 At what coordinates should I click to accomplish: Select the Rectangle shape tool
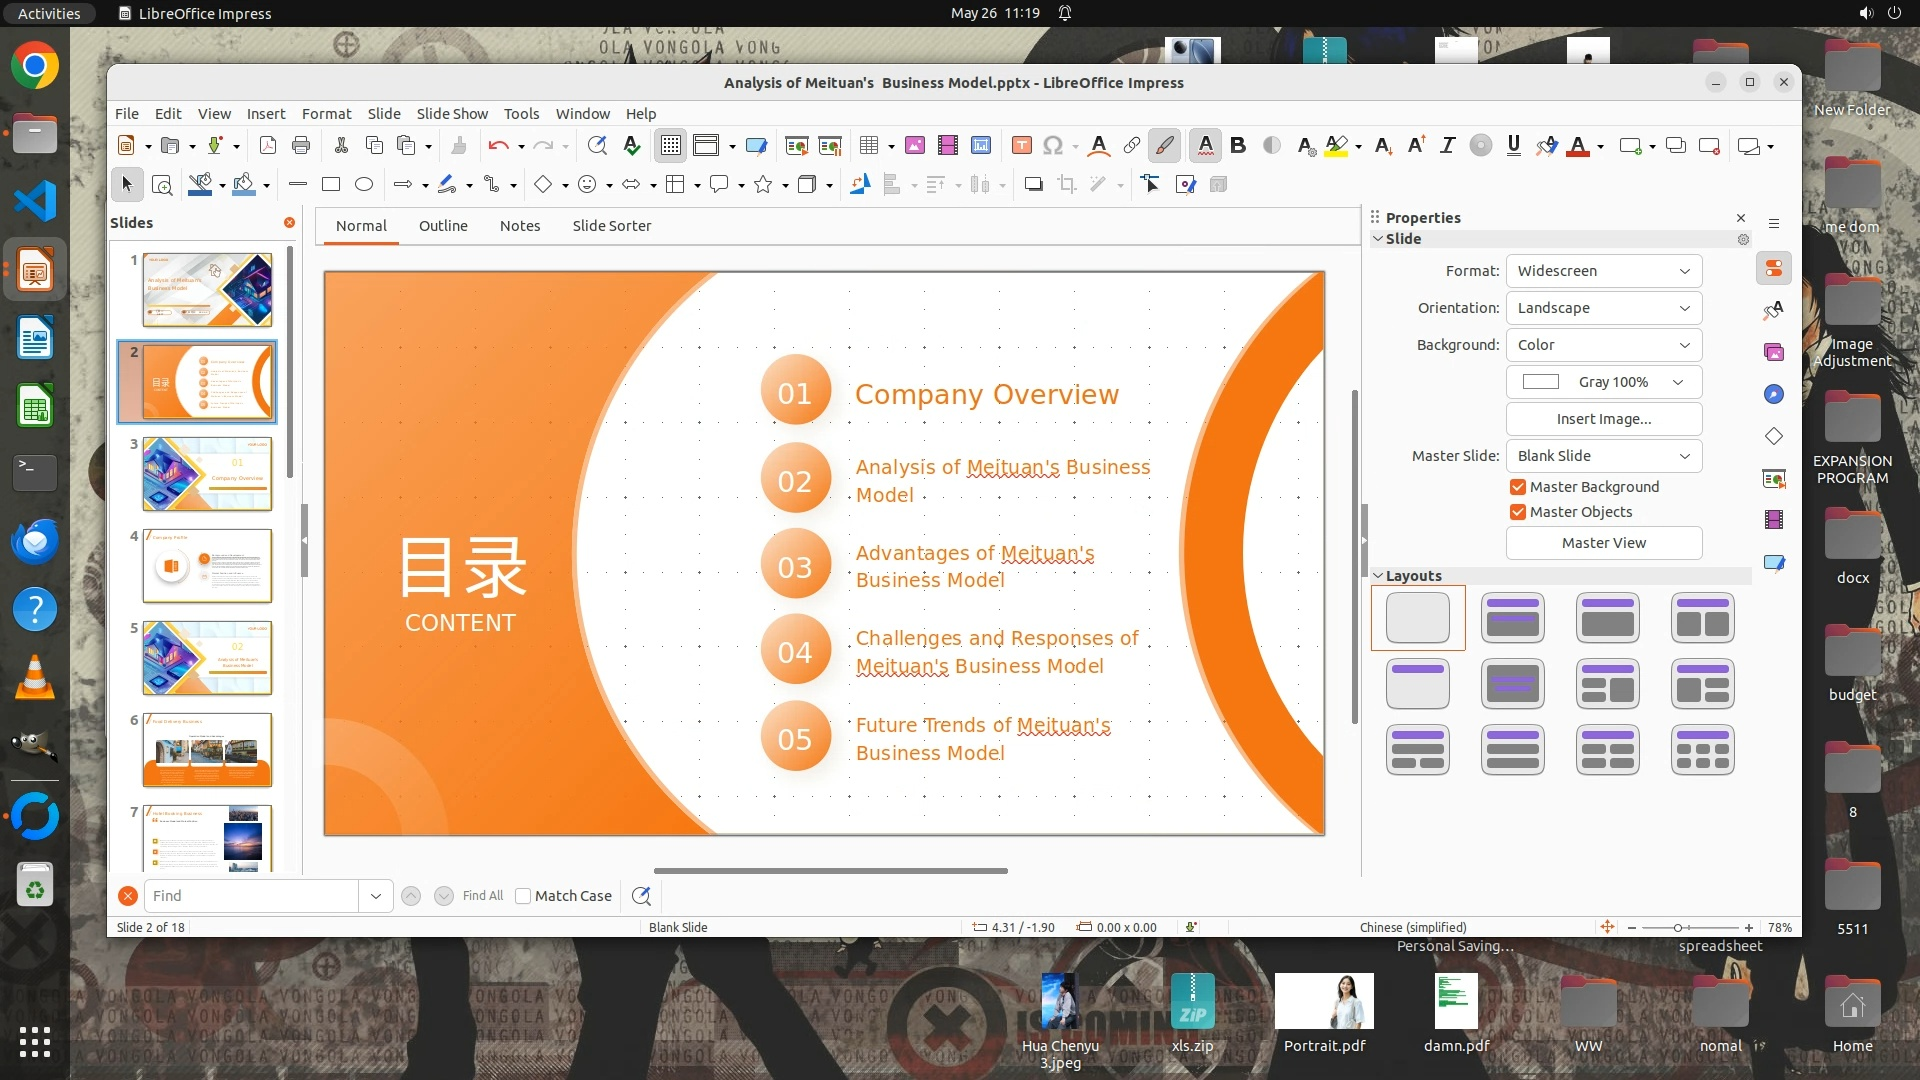tap(331, 184)
